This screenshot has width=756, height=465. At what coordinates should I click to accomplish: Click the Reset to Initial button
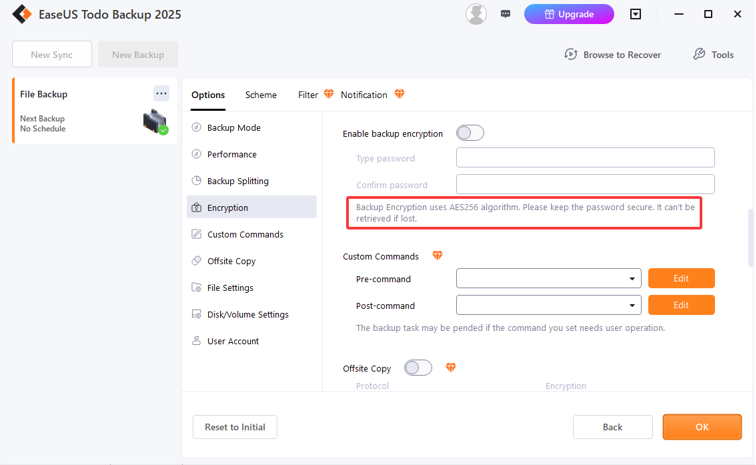(x=235, y=427)
